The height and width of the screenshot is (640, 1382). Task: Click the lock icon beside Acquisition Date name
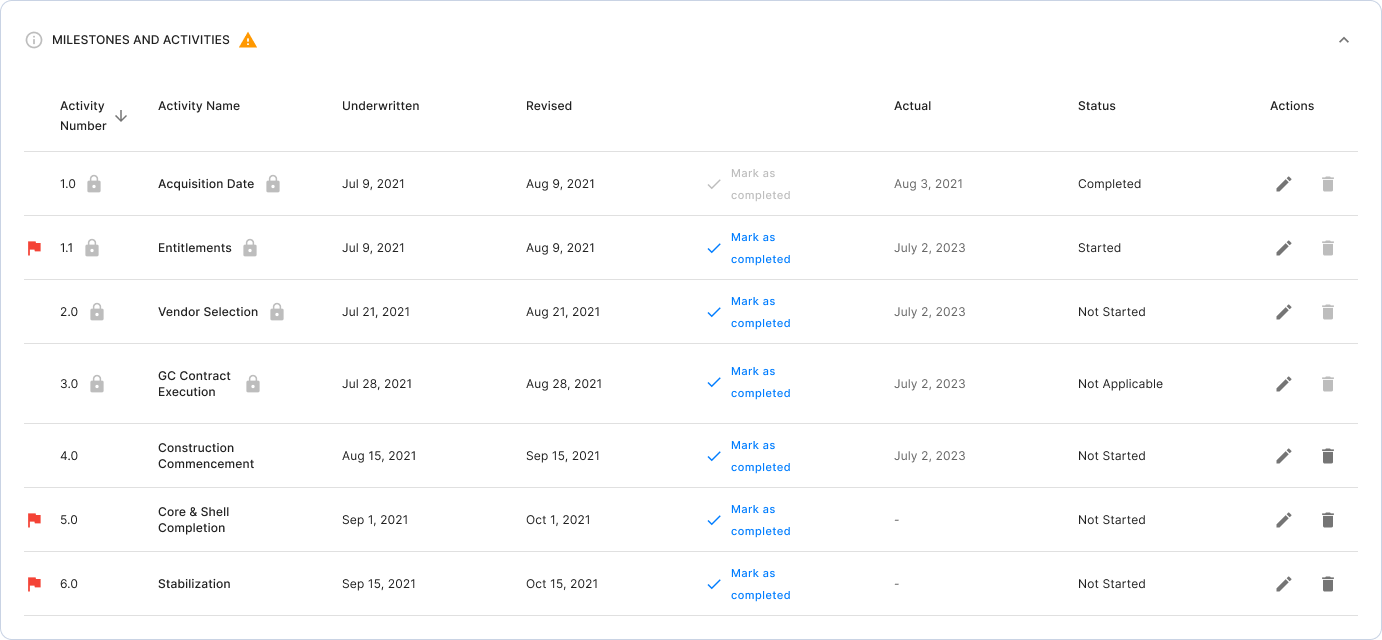click(x=273, y=184)
